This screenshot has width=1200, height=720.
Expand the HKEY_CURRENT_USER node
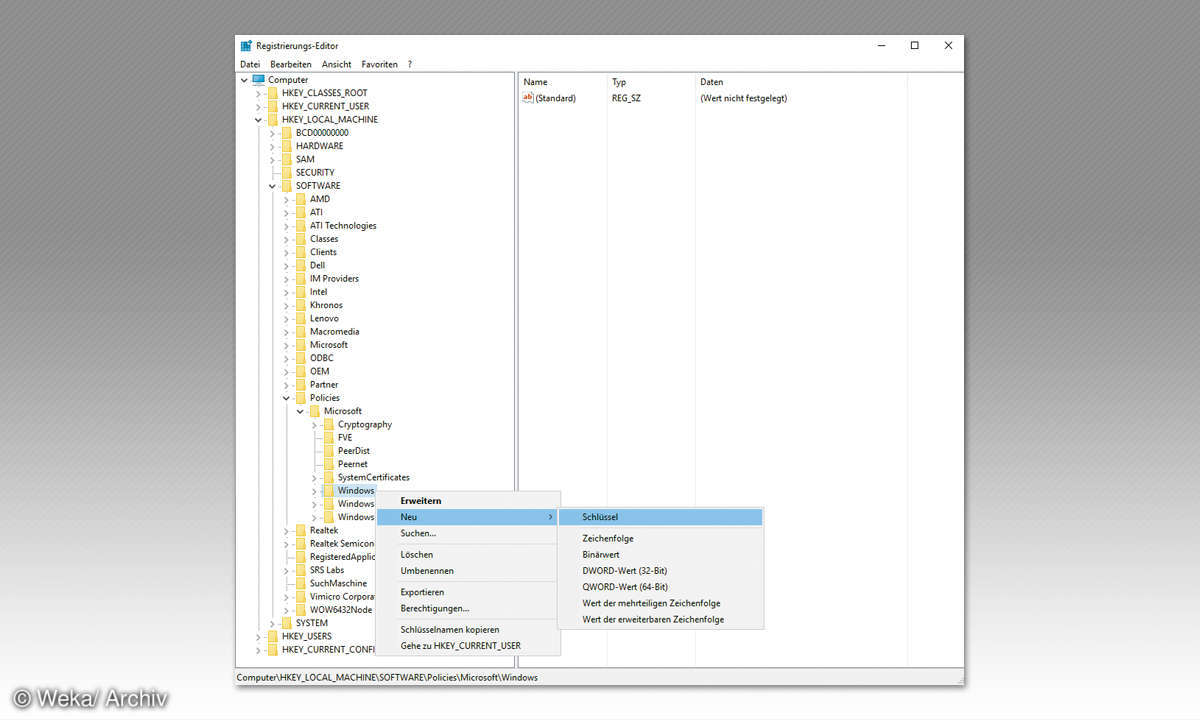258,106
